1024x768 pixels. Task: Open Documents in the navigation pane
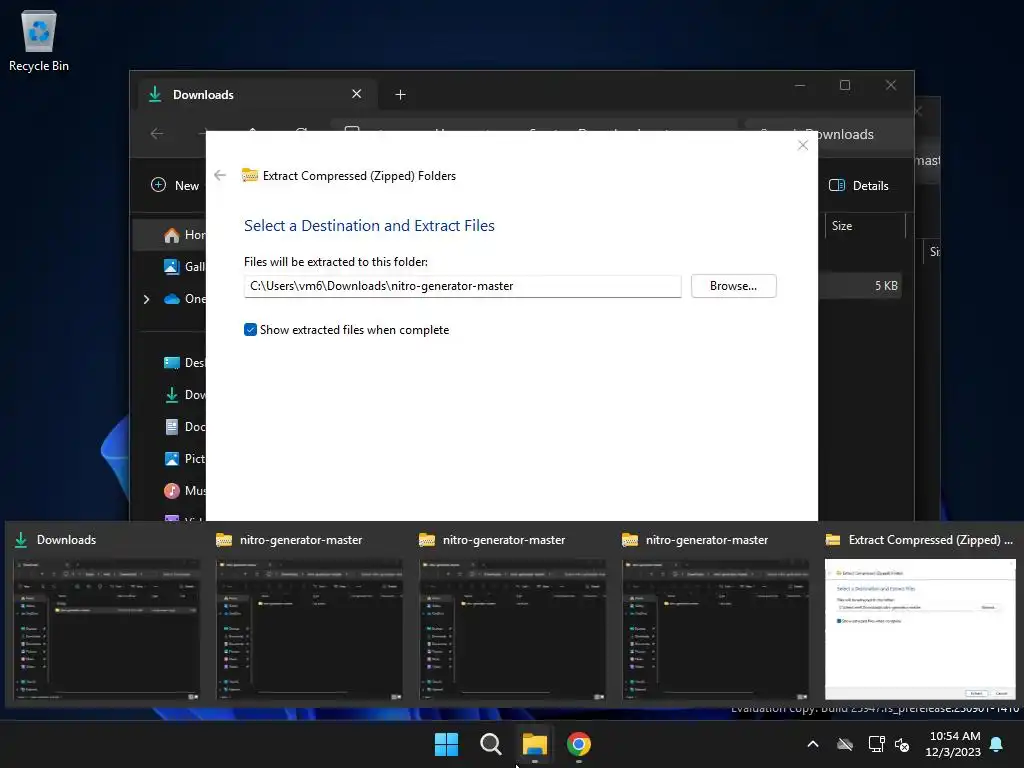[x=184, y=426]
